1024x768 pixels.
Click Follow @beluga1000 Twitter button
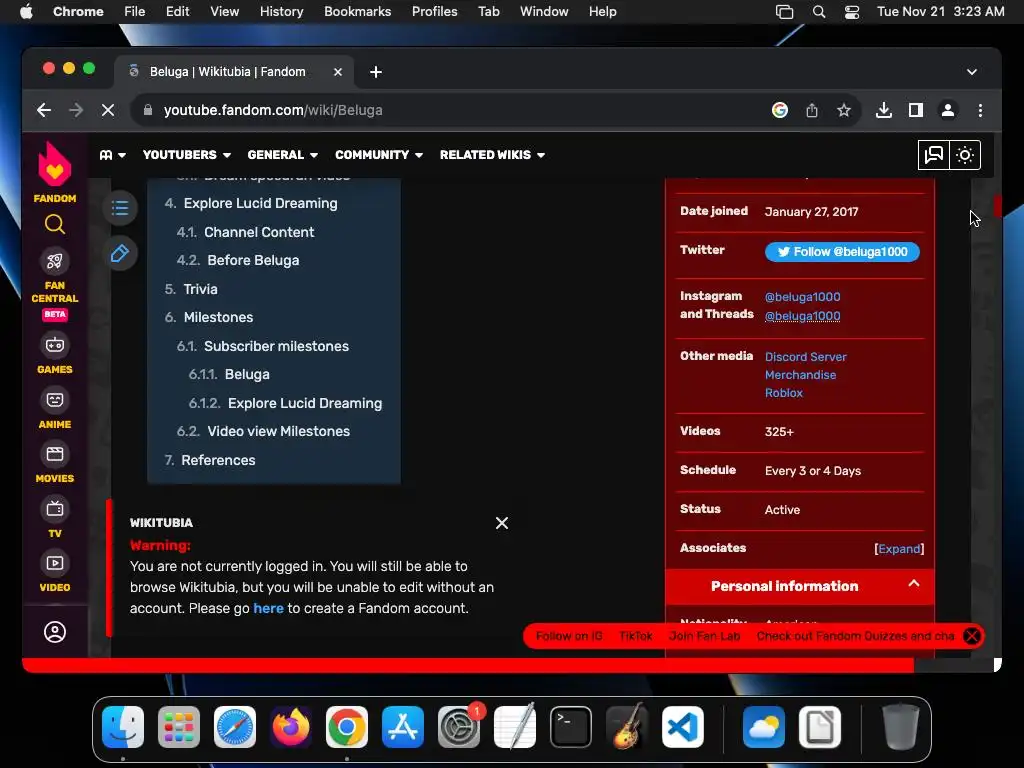[842, 251]
